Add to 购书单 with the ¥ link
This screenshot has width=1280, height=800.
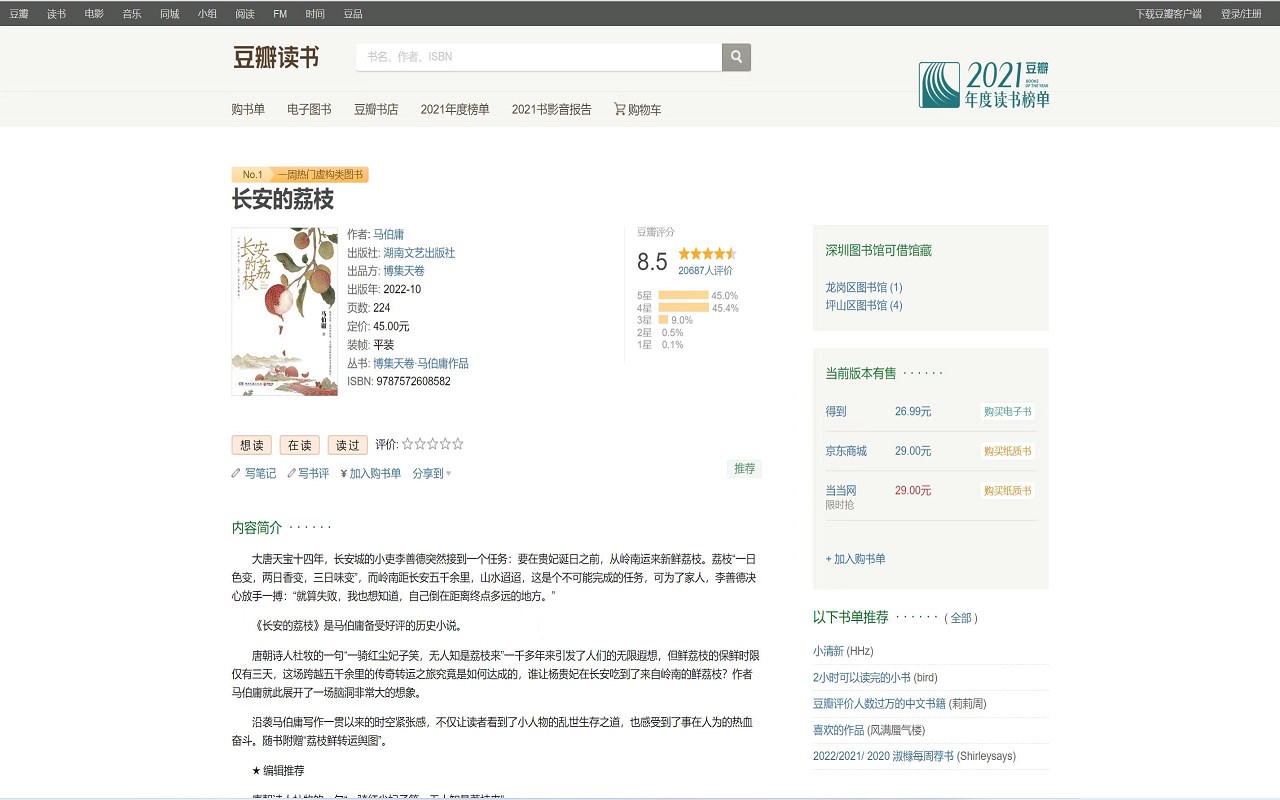click(x=370, y=473)
